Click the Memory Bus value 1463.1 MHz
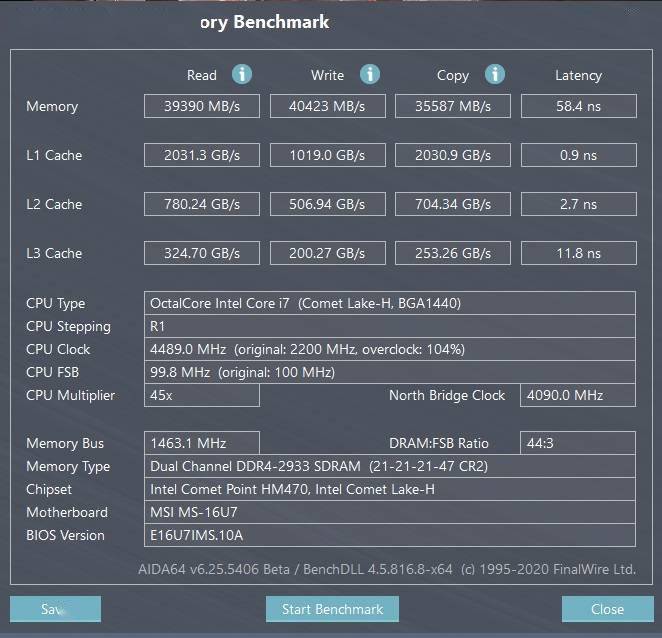The height and width of the screenshot is (638, 662). 202,443
